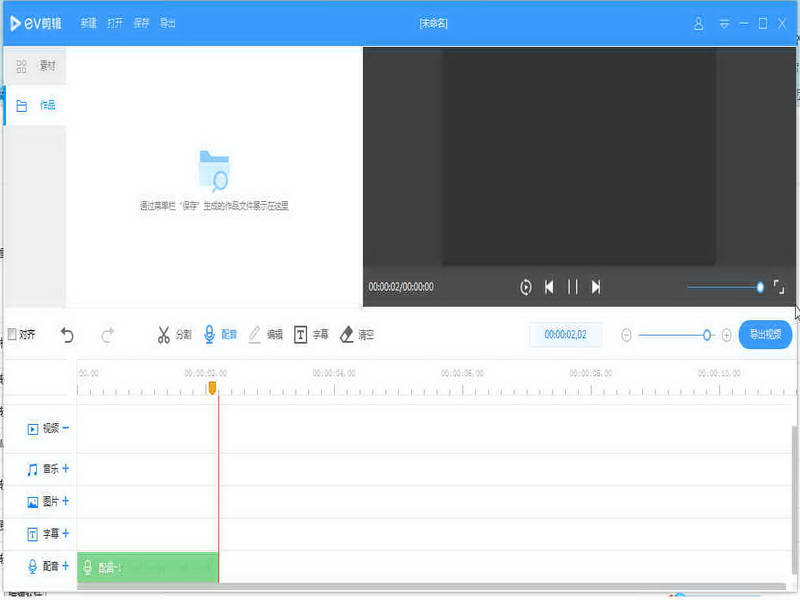
Task: Select the 分割 scissors tool
Action: pyautogui.click(x=174, y=335)
